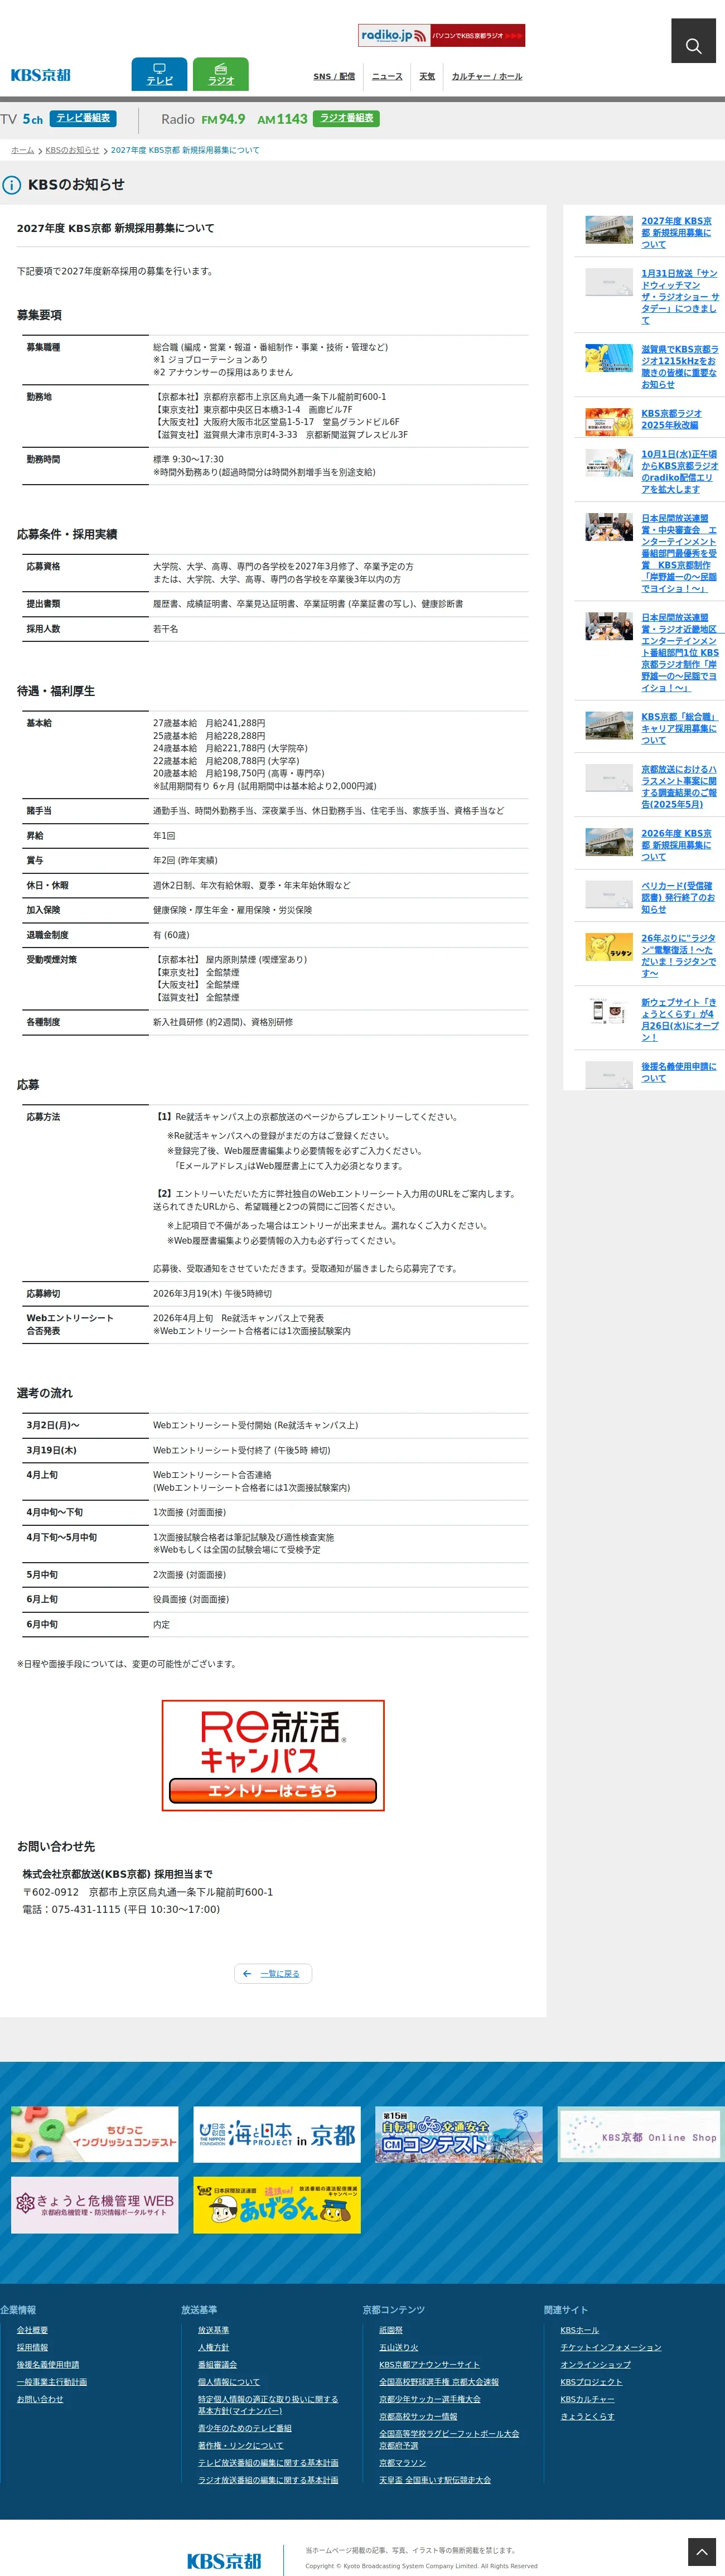The width and height of the screenshot is (725, 2576).
Task: Open footer link オンラインショップ
Action: [x=595, y=2364]
